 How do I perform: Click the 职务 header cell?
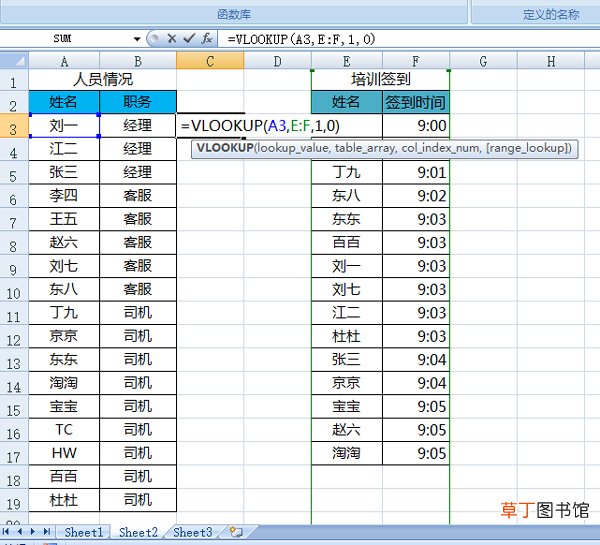pyautogui.click(x=138, y=102)
